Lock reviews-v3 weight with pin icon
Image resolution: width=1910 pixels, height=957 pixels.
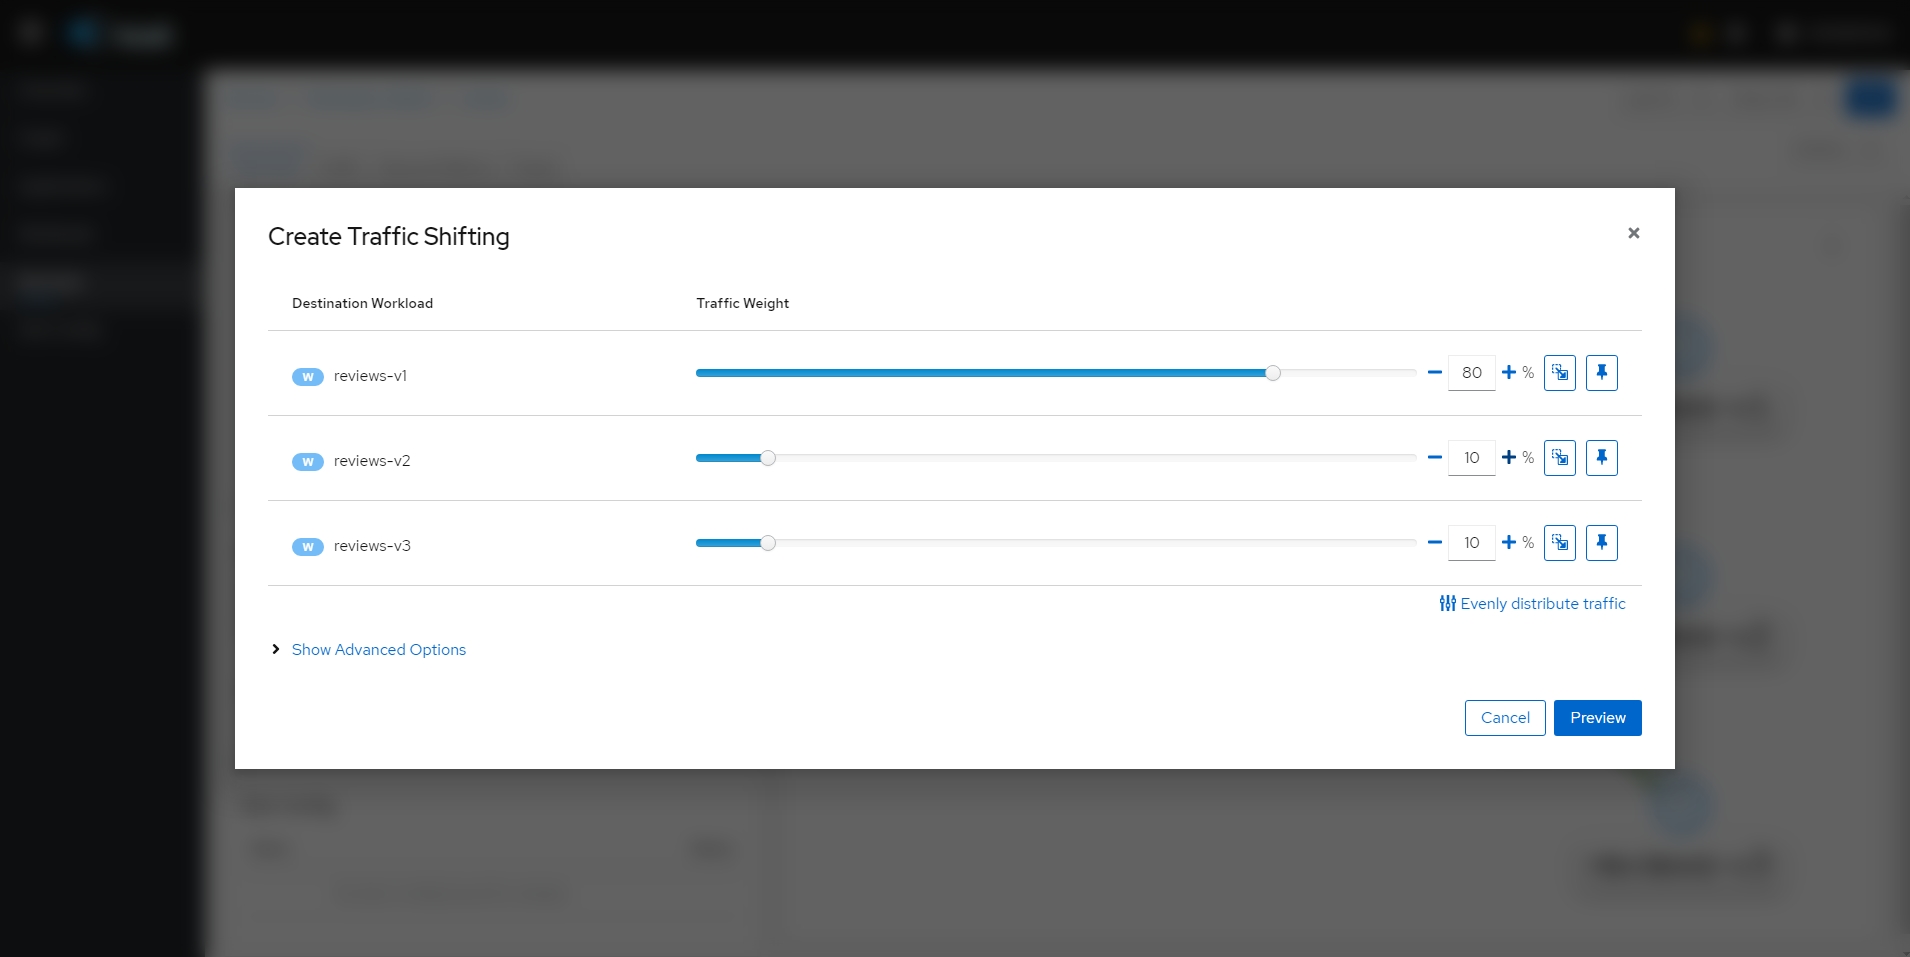[1601, 543]
